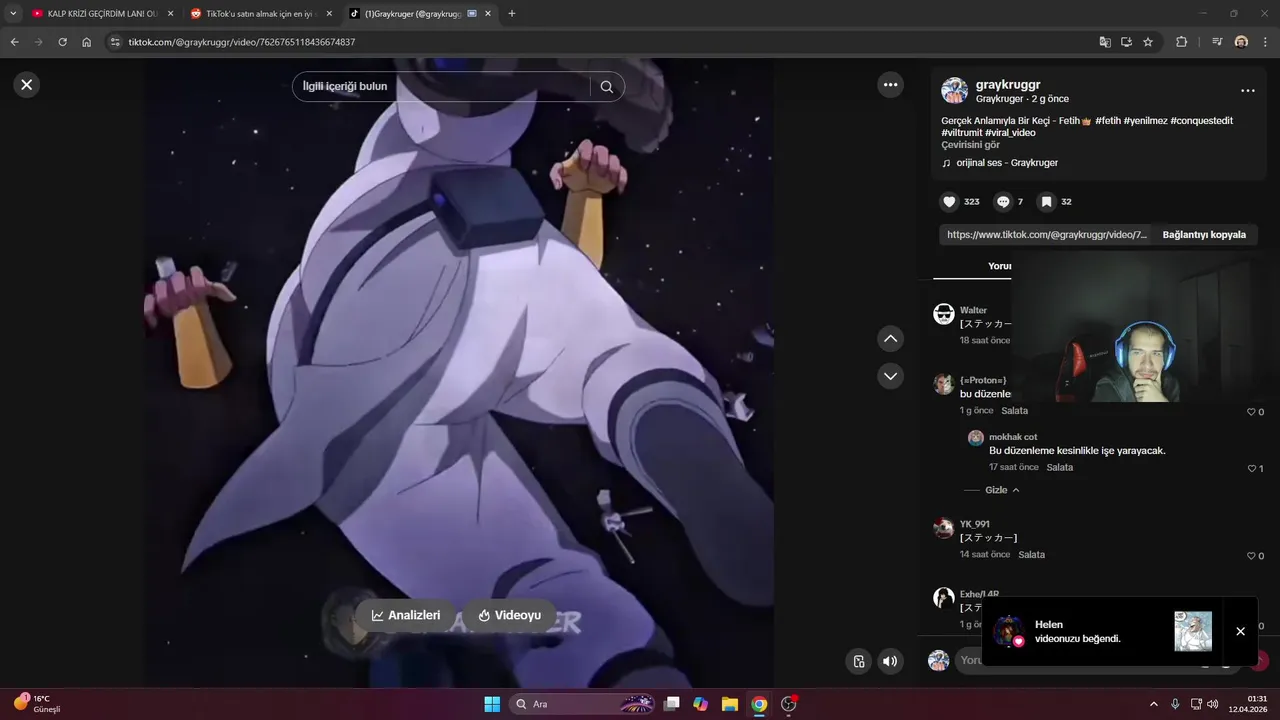The image size is (1280, 720).
Task: Go back in browser history
Action: [15, 42]
